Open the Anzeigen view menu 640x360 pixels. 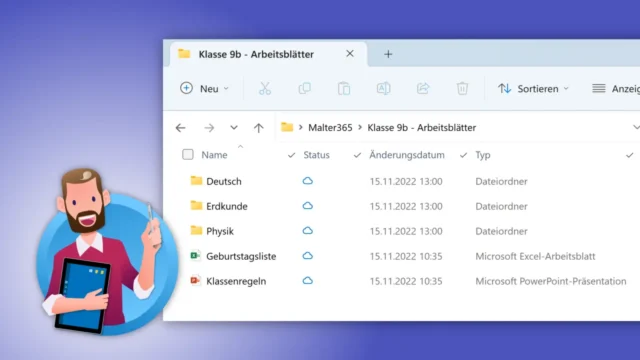(616, 89)
